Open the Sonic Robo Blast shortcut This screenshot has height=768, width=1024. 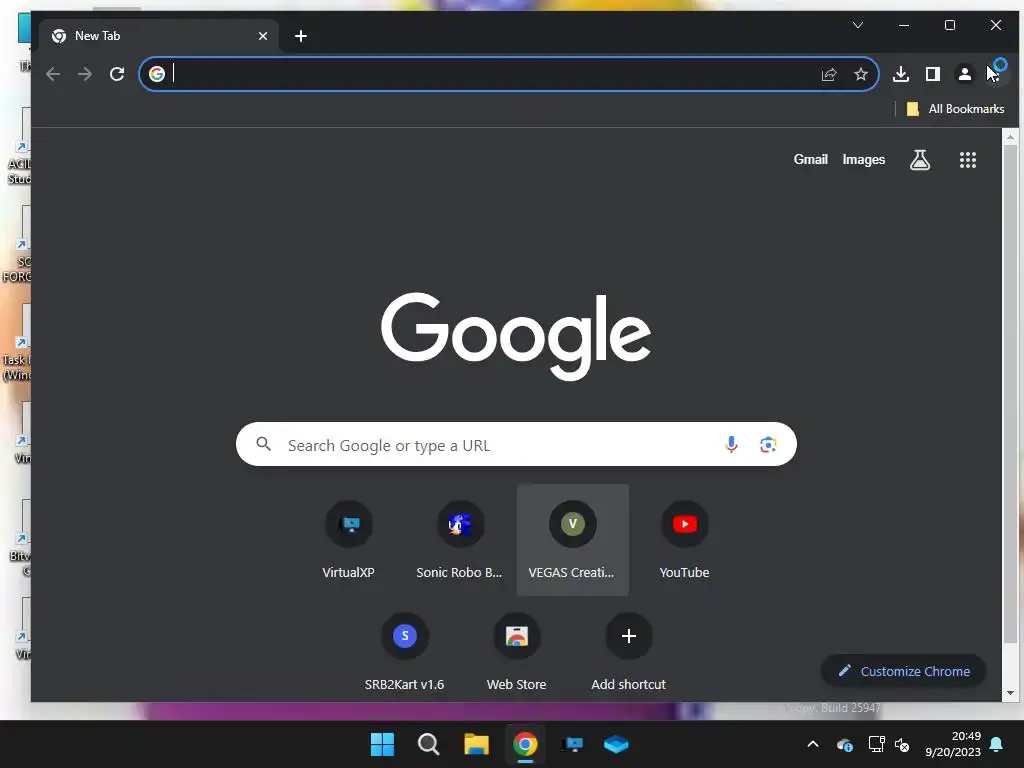tap(460, 540)
